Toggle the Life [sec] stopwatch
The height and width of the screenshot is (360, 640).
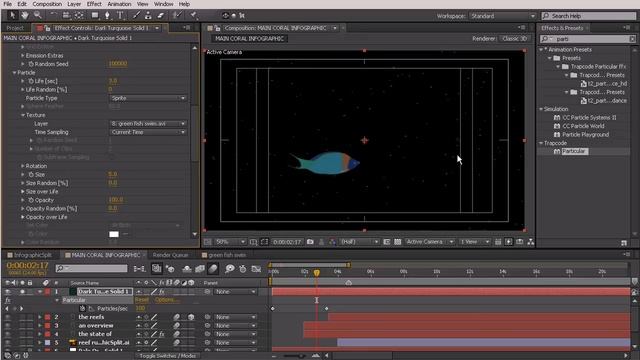[x=31, y=81]
